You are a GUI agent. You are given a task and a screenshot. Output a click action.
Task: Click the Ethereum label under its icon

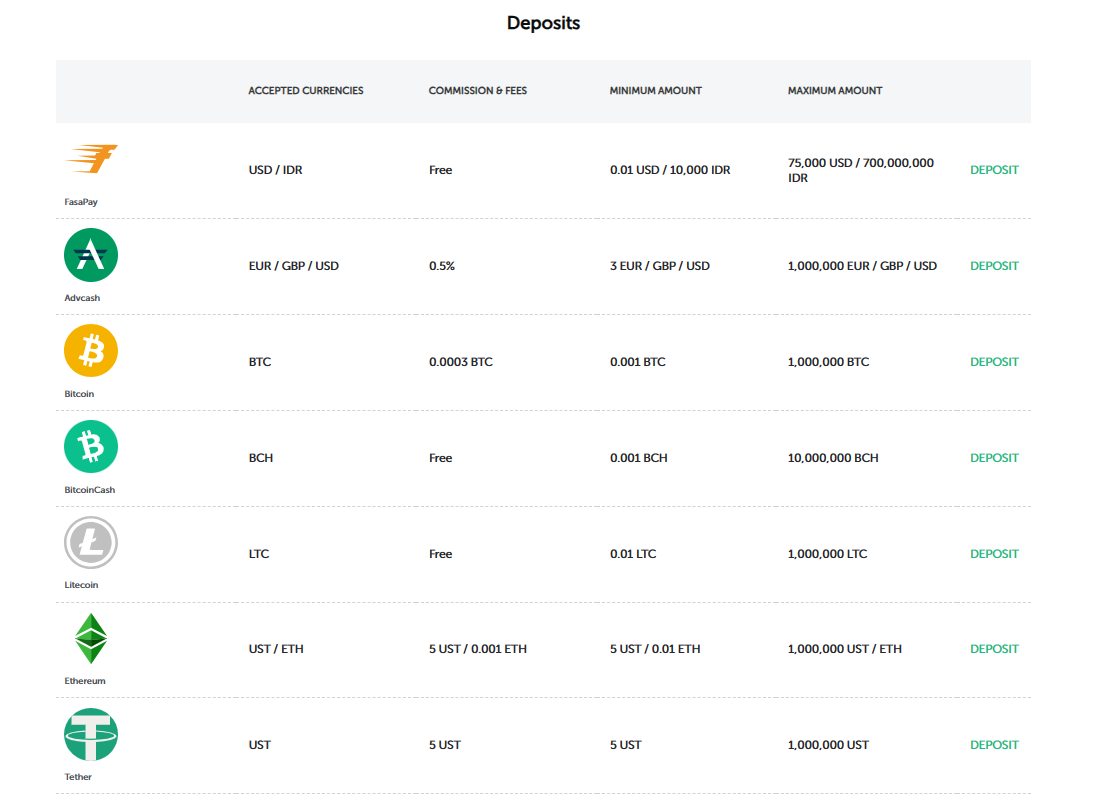click(x=85, y=681)
